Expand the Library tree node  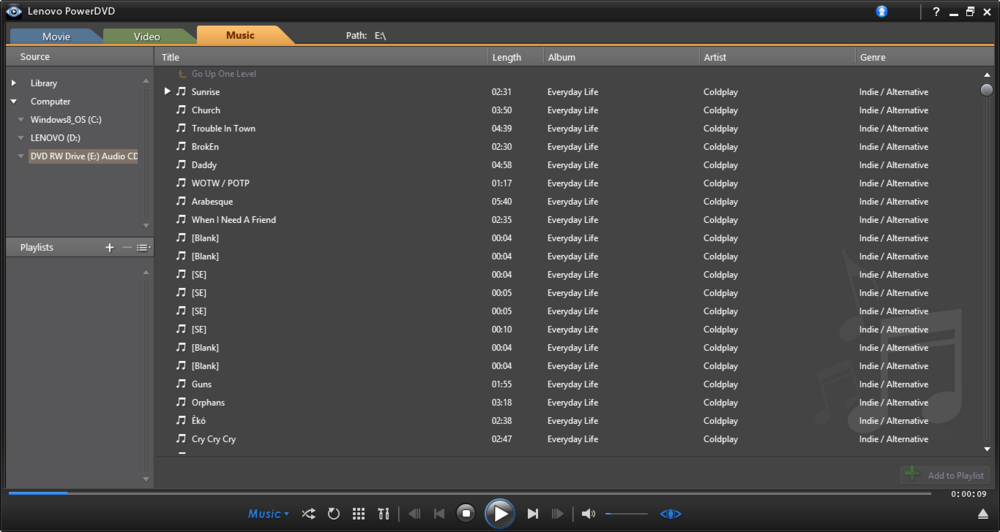click(x=13, y=83)
